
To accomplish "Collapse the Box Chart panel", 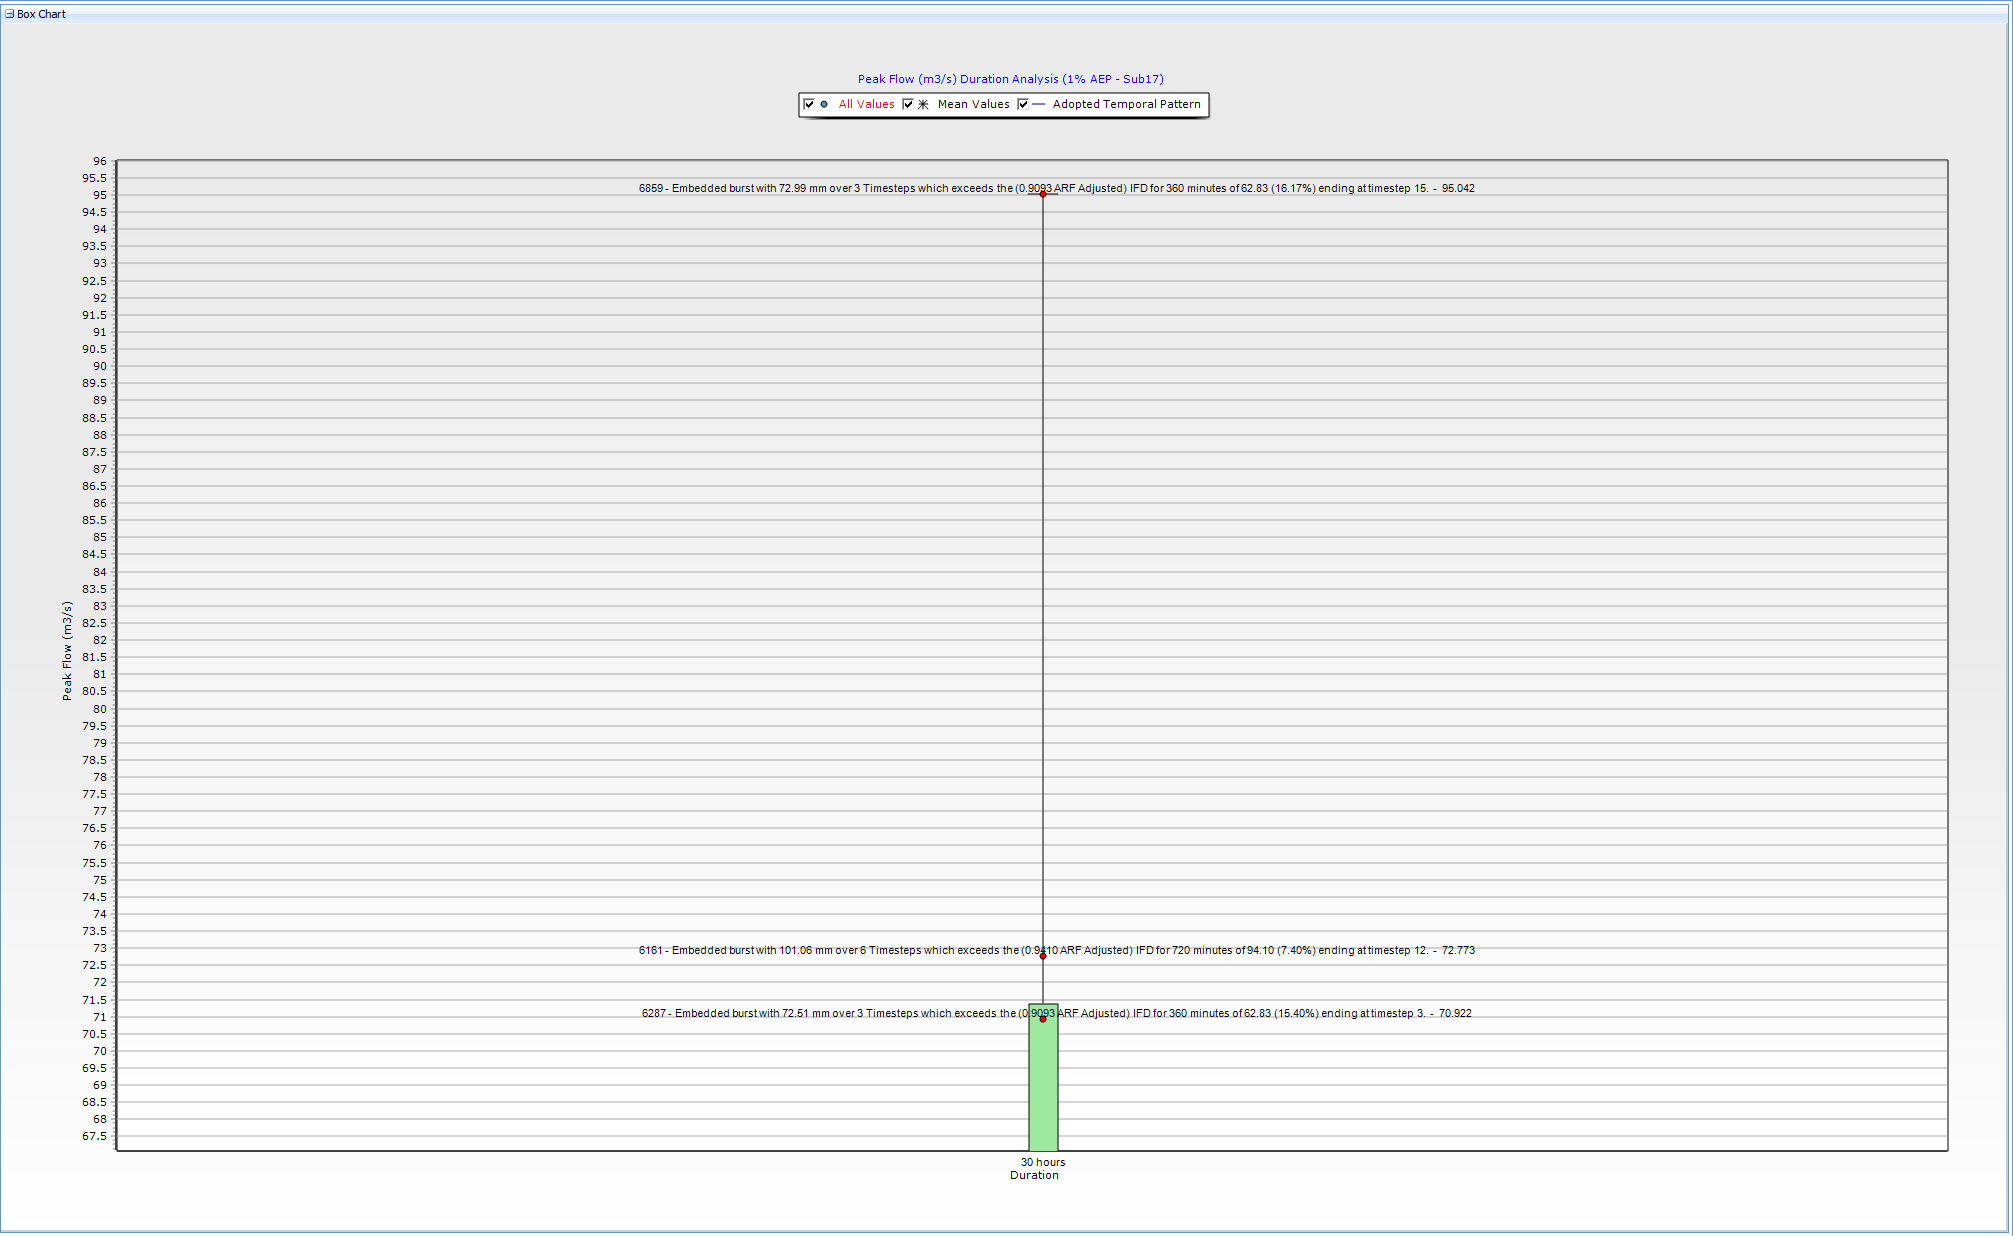I will tap(9, 14).
